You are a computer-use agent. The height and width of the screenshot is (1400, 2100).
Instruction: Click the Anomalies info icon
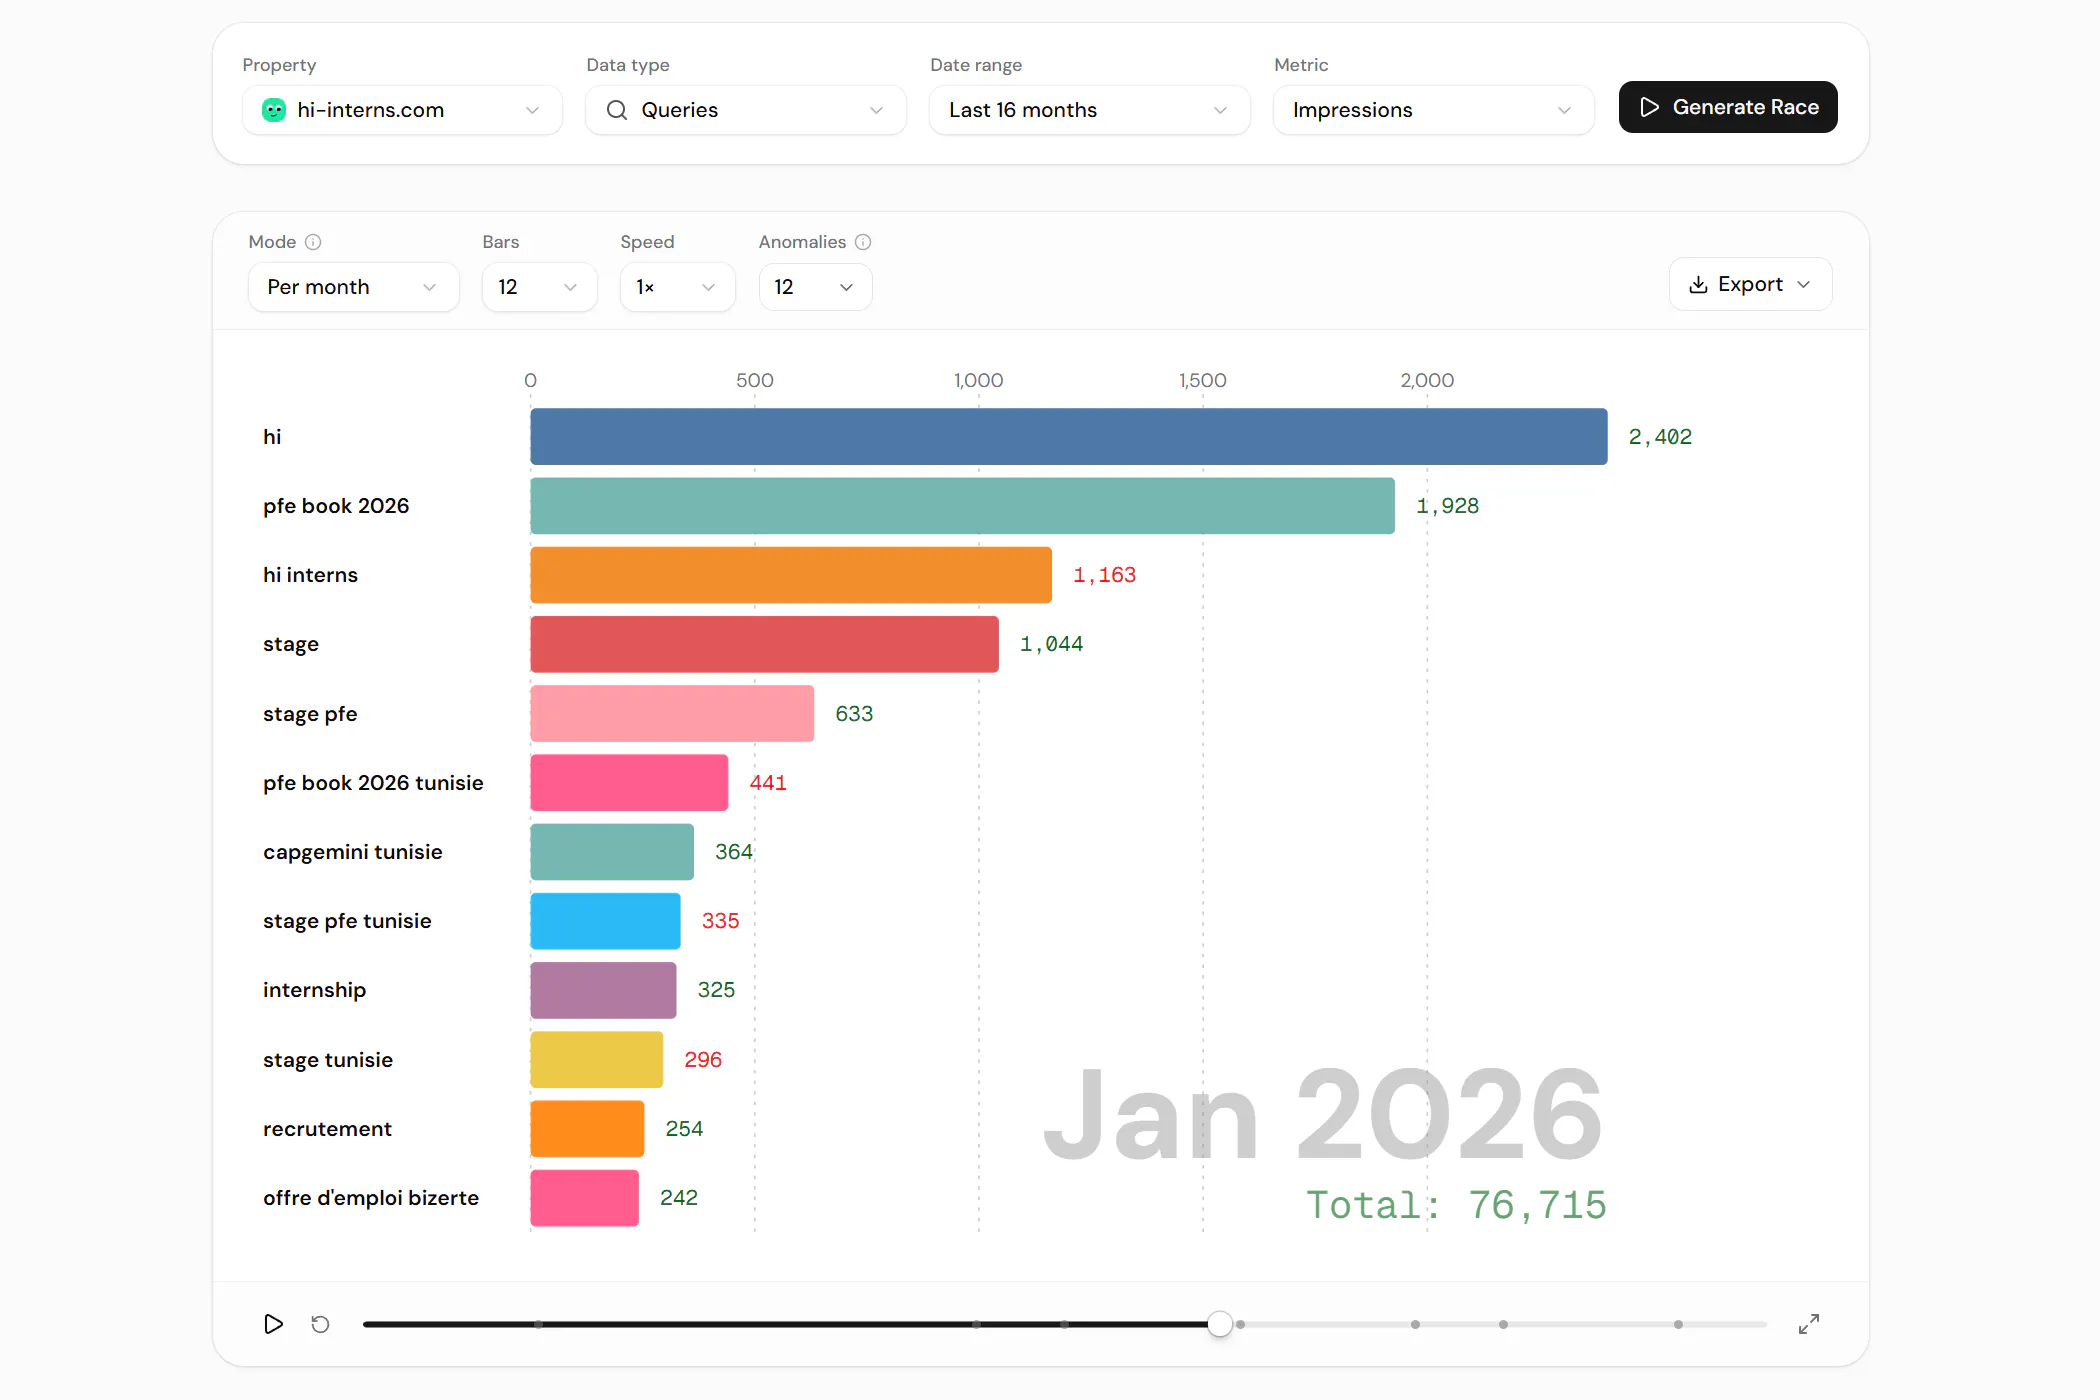863,242
